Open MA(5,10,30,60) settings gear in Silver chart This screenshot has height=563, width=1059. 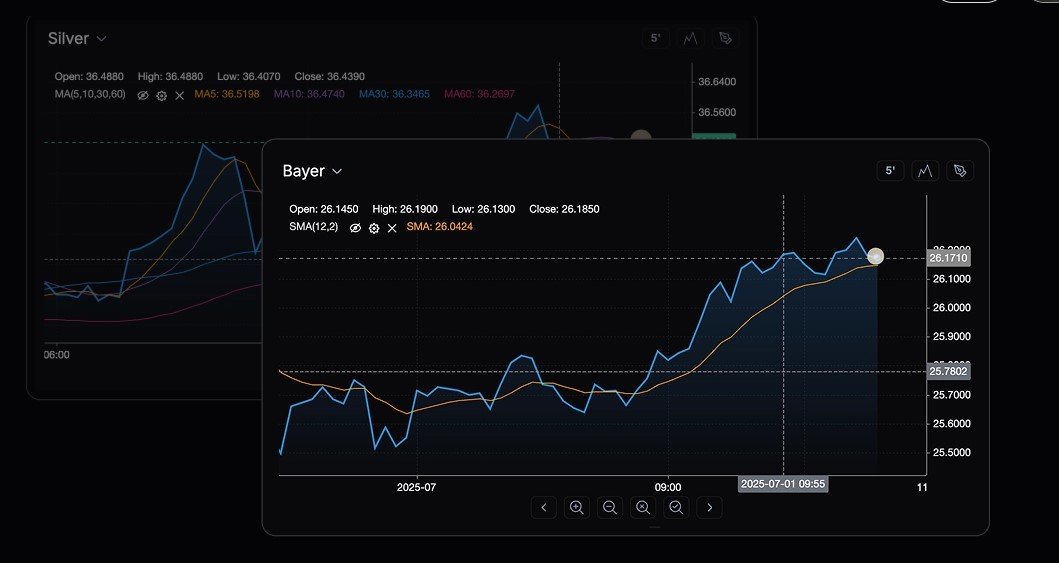click(x=161, y=95)
